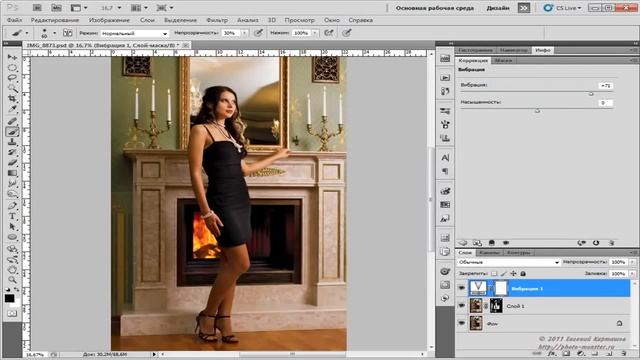Open the Файл menu
640x360 pixels.
(14, 20)
